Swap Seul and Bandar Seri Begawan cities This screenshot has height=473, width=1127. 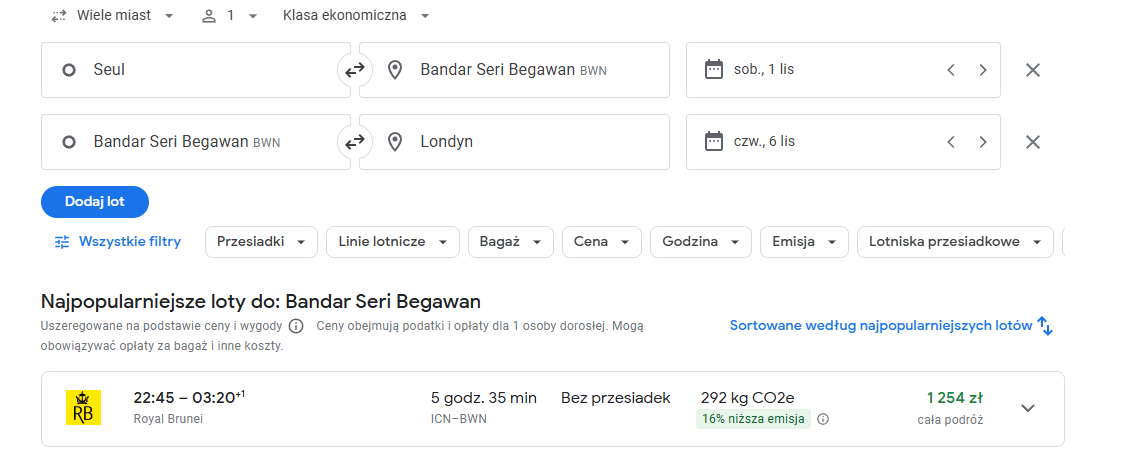pyautogui.click(x=354, y=70)
